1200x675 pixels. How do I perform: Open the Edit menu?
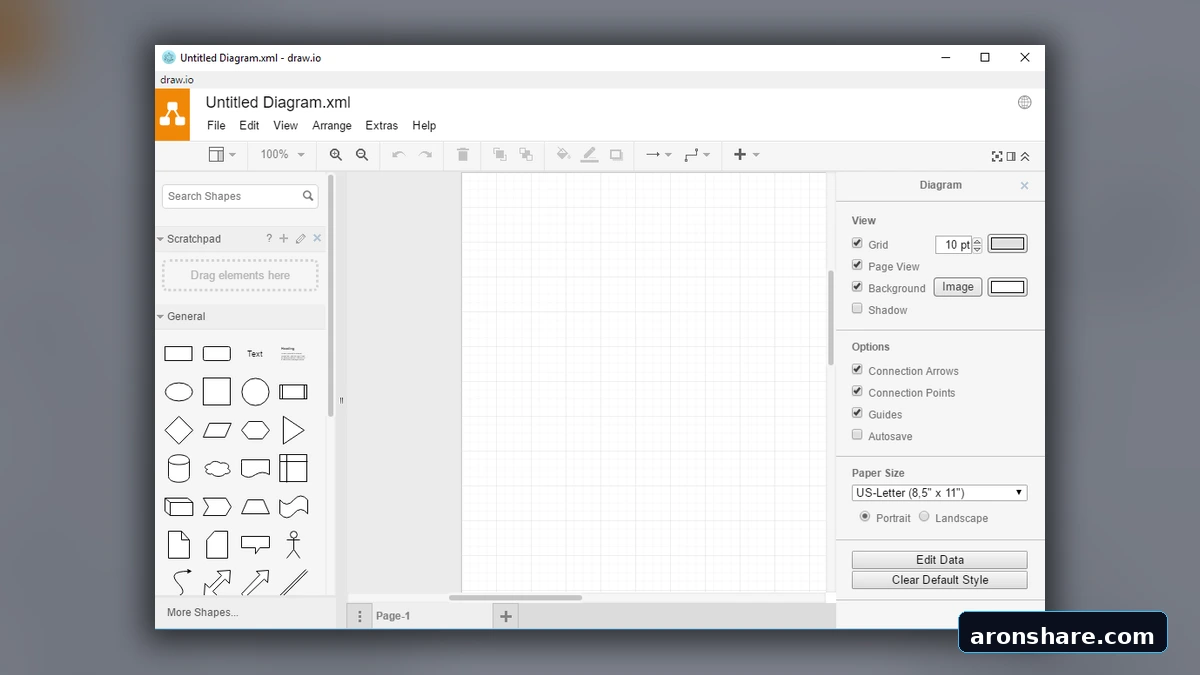click(x=249, y=126)
